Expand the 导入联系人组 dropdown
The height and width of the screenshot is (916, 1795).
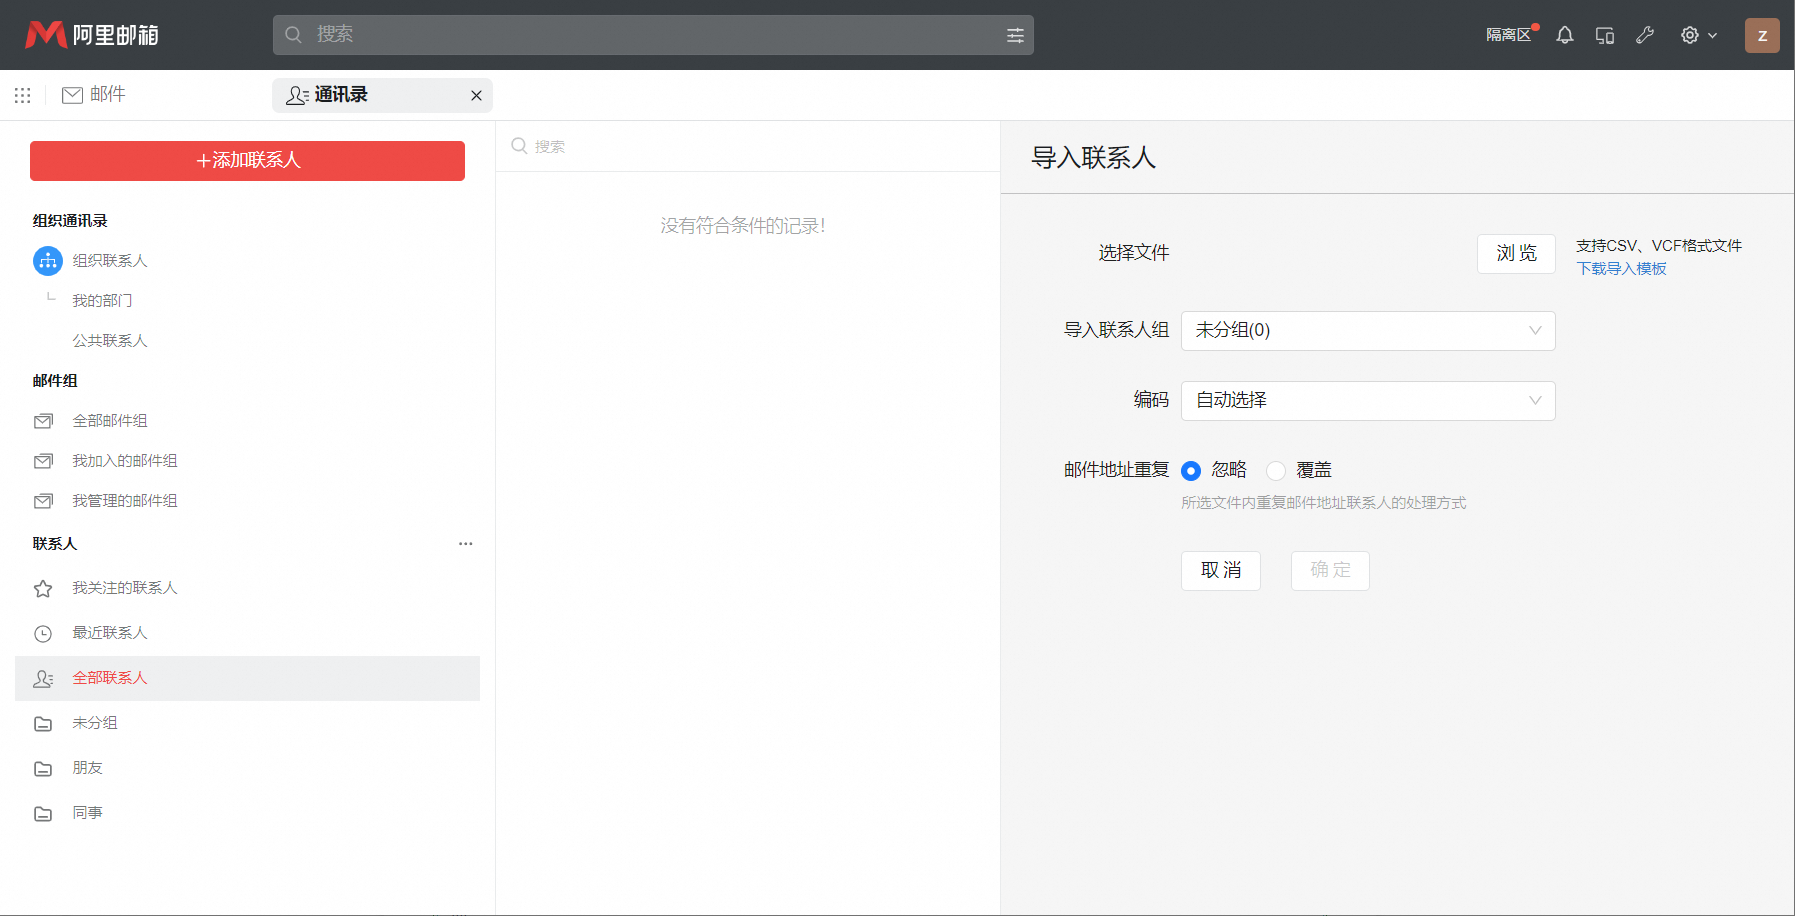[x=1367, y=331]
